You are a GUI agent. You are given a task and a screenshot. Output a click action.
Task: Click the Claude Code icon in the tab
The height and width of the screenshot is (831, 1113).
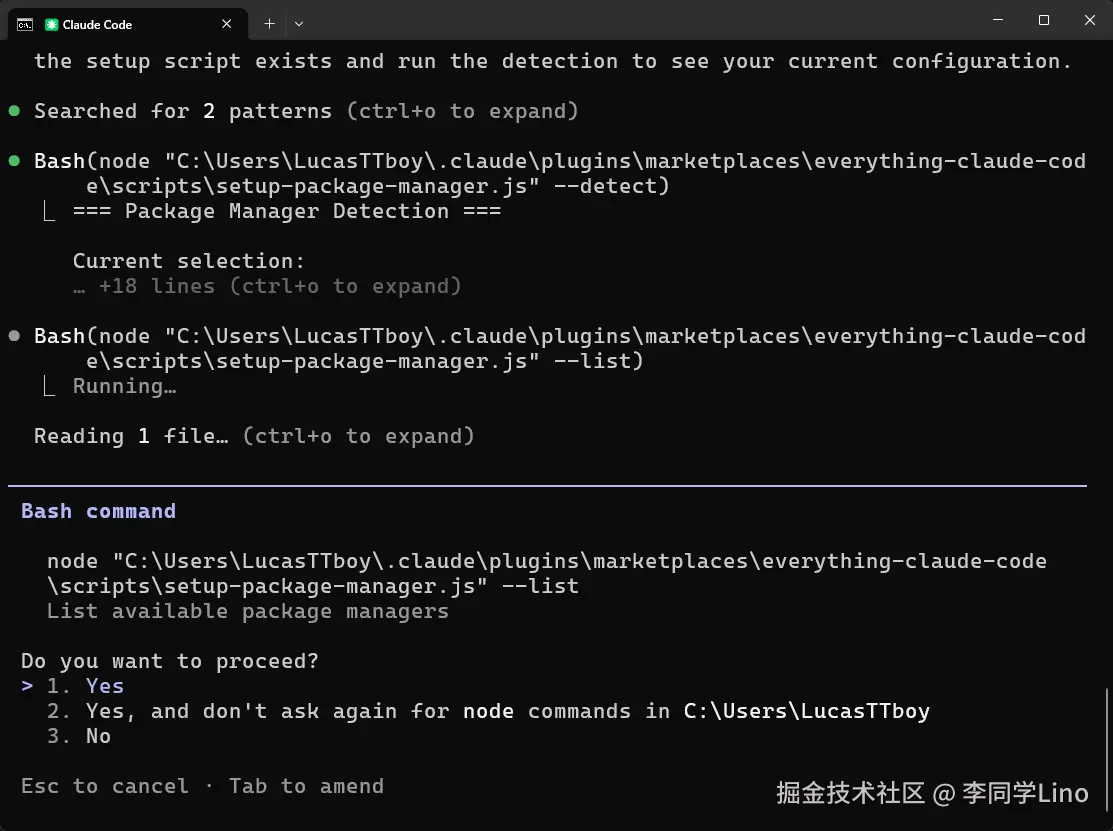52,24
